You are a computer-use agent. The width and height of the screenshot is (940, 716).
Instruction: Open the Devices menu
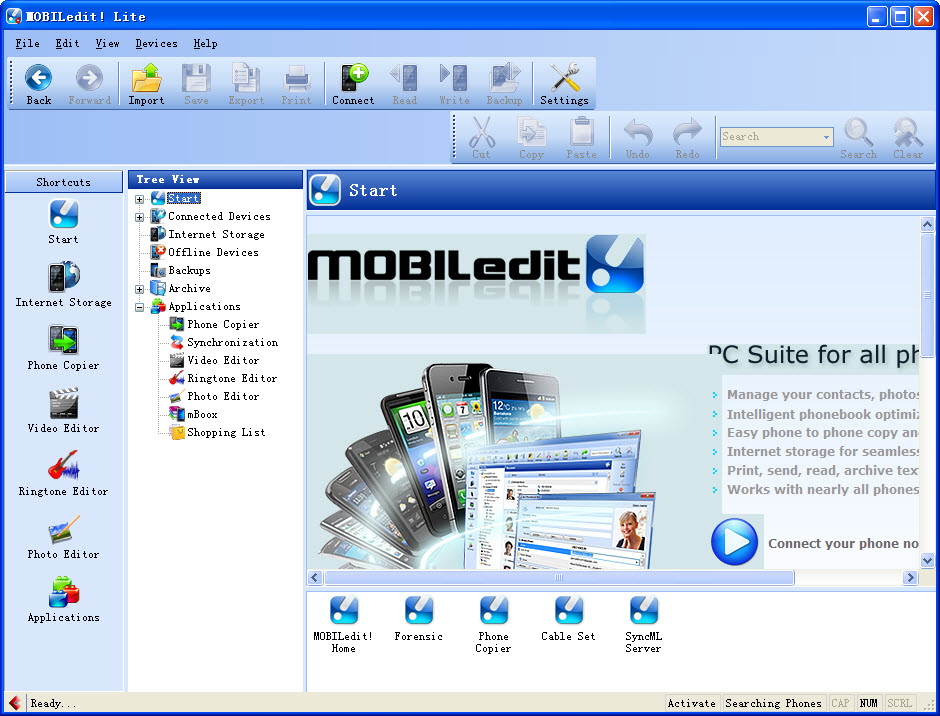tap(156, 43)
